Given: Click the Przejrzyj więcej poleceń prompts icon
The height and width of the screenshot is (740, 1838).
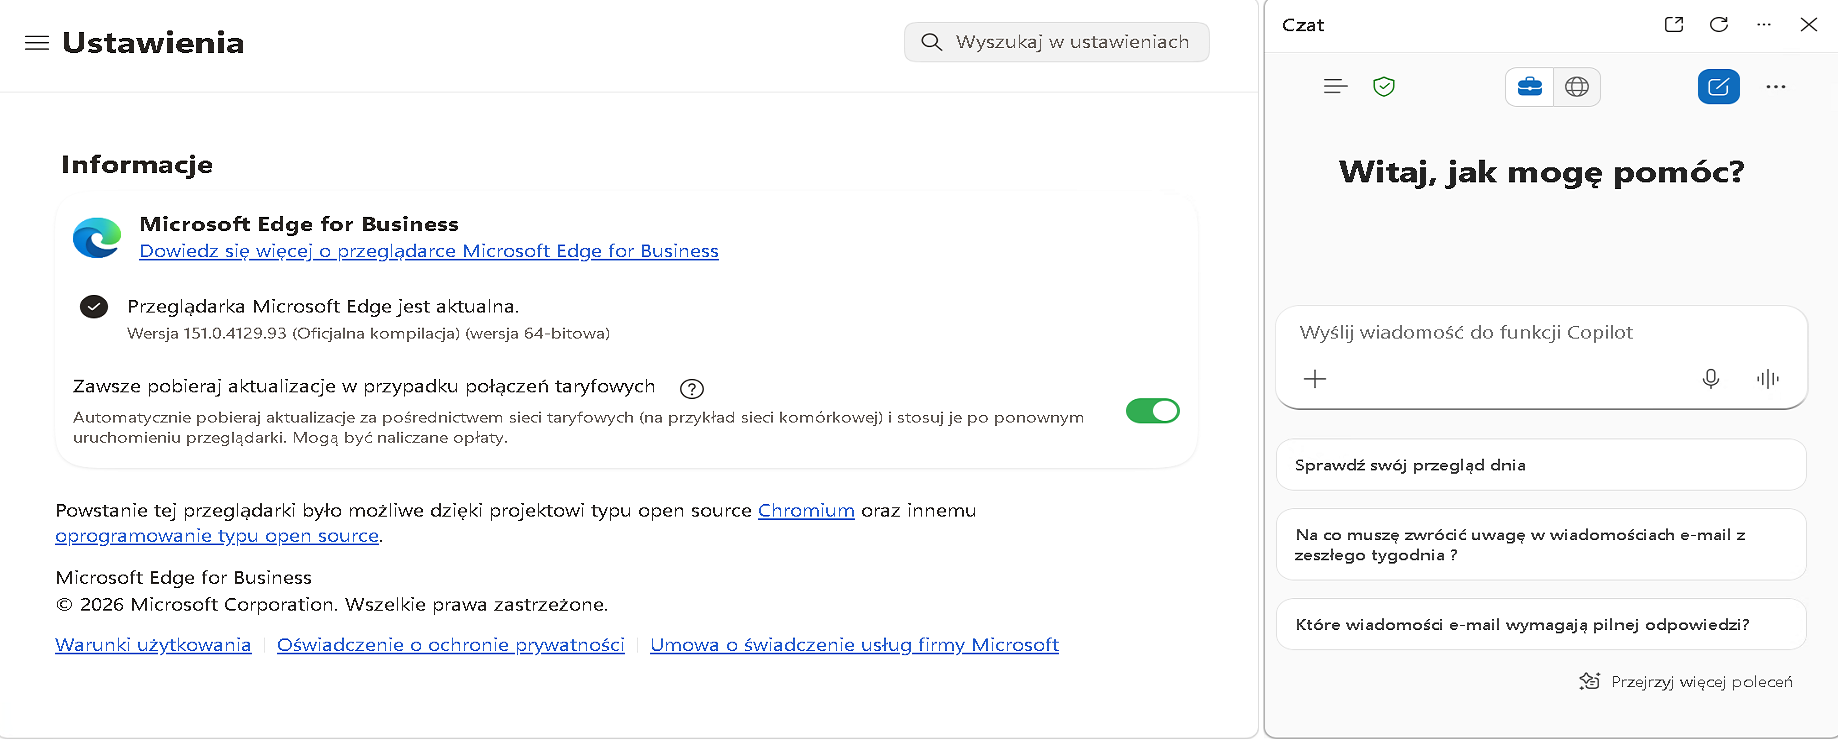Looking at the screenshot, I should click(x=1590, y=682).
